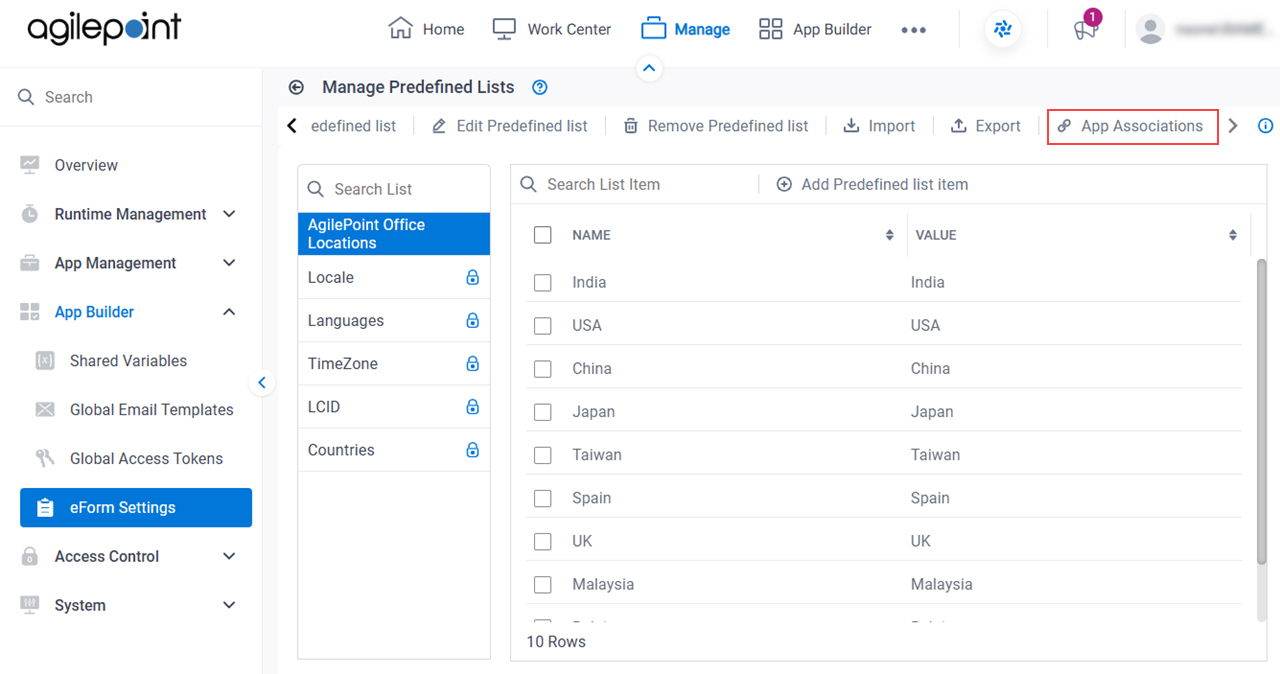The width and height of the screenshot is (1280, 674).
Task: Check the China row checkbox
Action: (543, 369)
